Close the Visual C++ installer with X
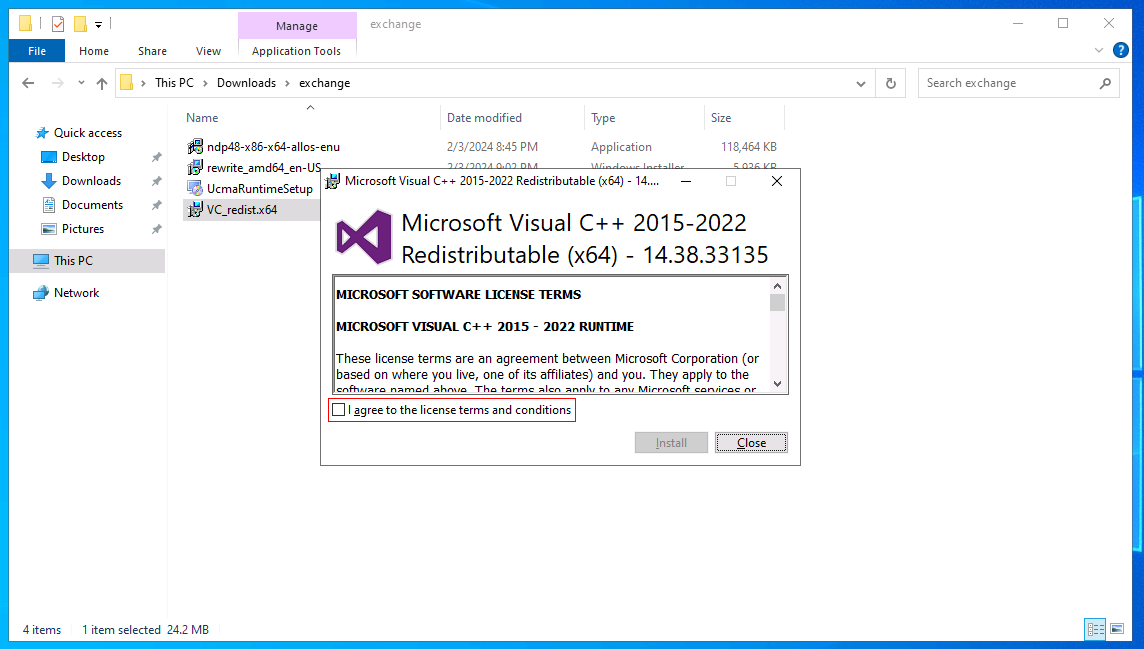 point(777,181)
